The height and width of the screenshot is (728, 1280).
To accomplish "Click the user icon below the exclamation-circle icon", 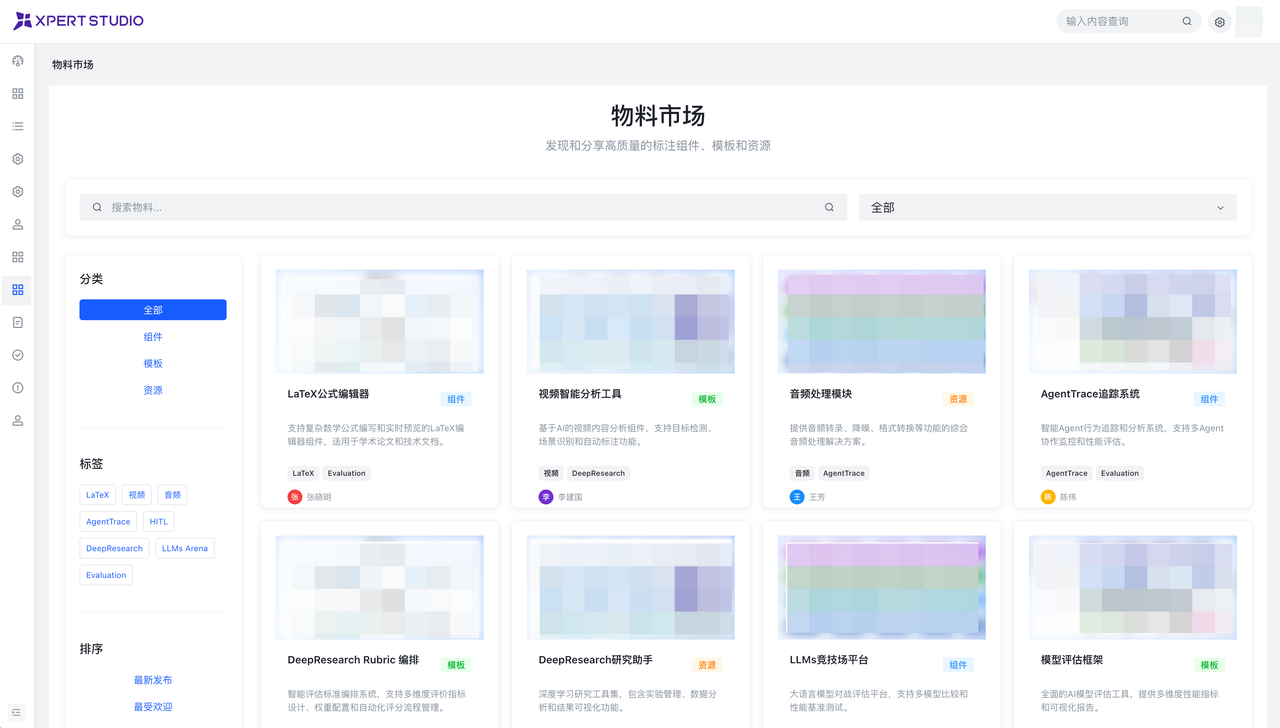I will (x=17, y=421).
